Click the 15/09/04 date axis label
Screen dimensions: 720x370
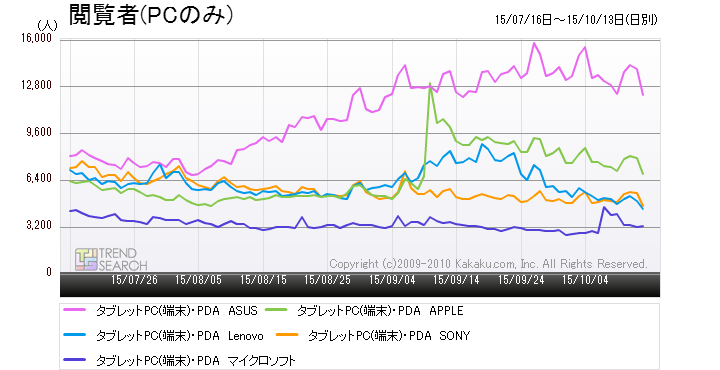coord(392,280)
